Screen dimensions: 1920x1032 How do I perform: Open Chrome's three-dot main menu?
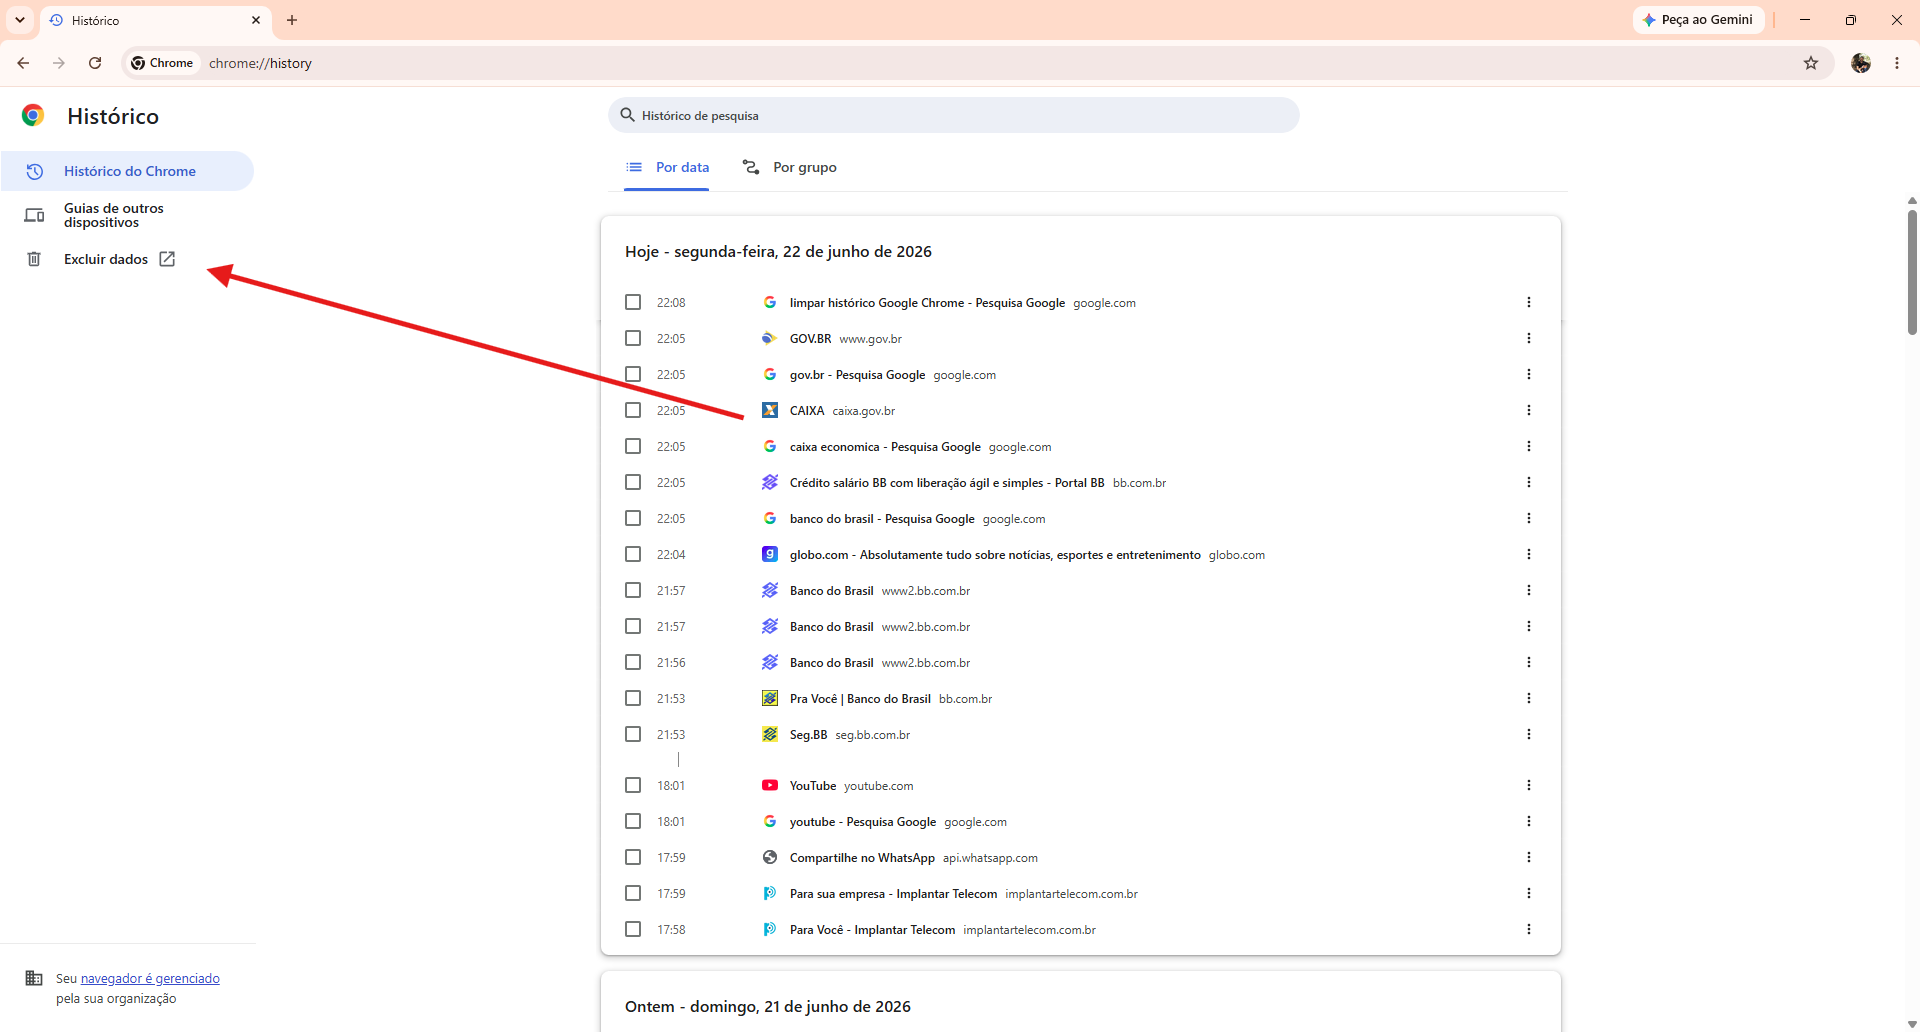tap(1897, 63)
